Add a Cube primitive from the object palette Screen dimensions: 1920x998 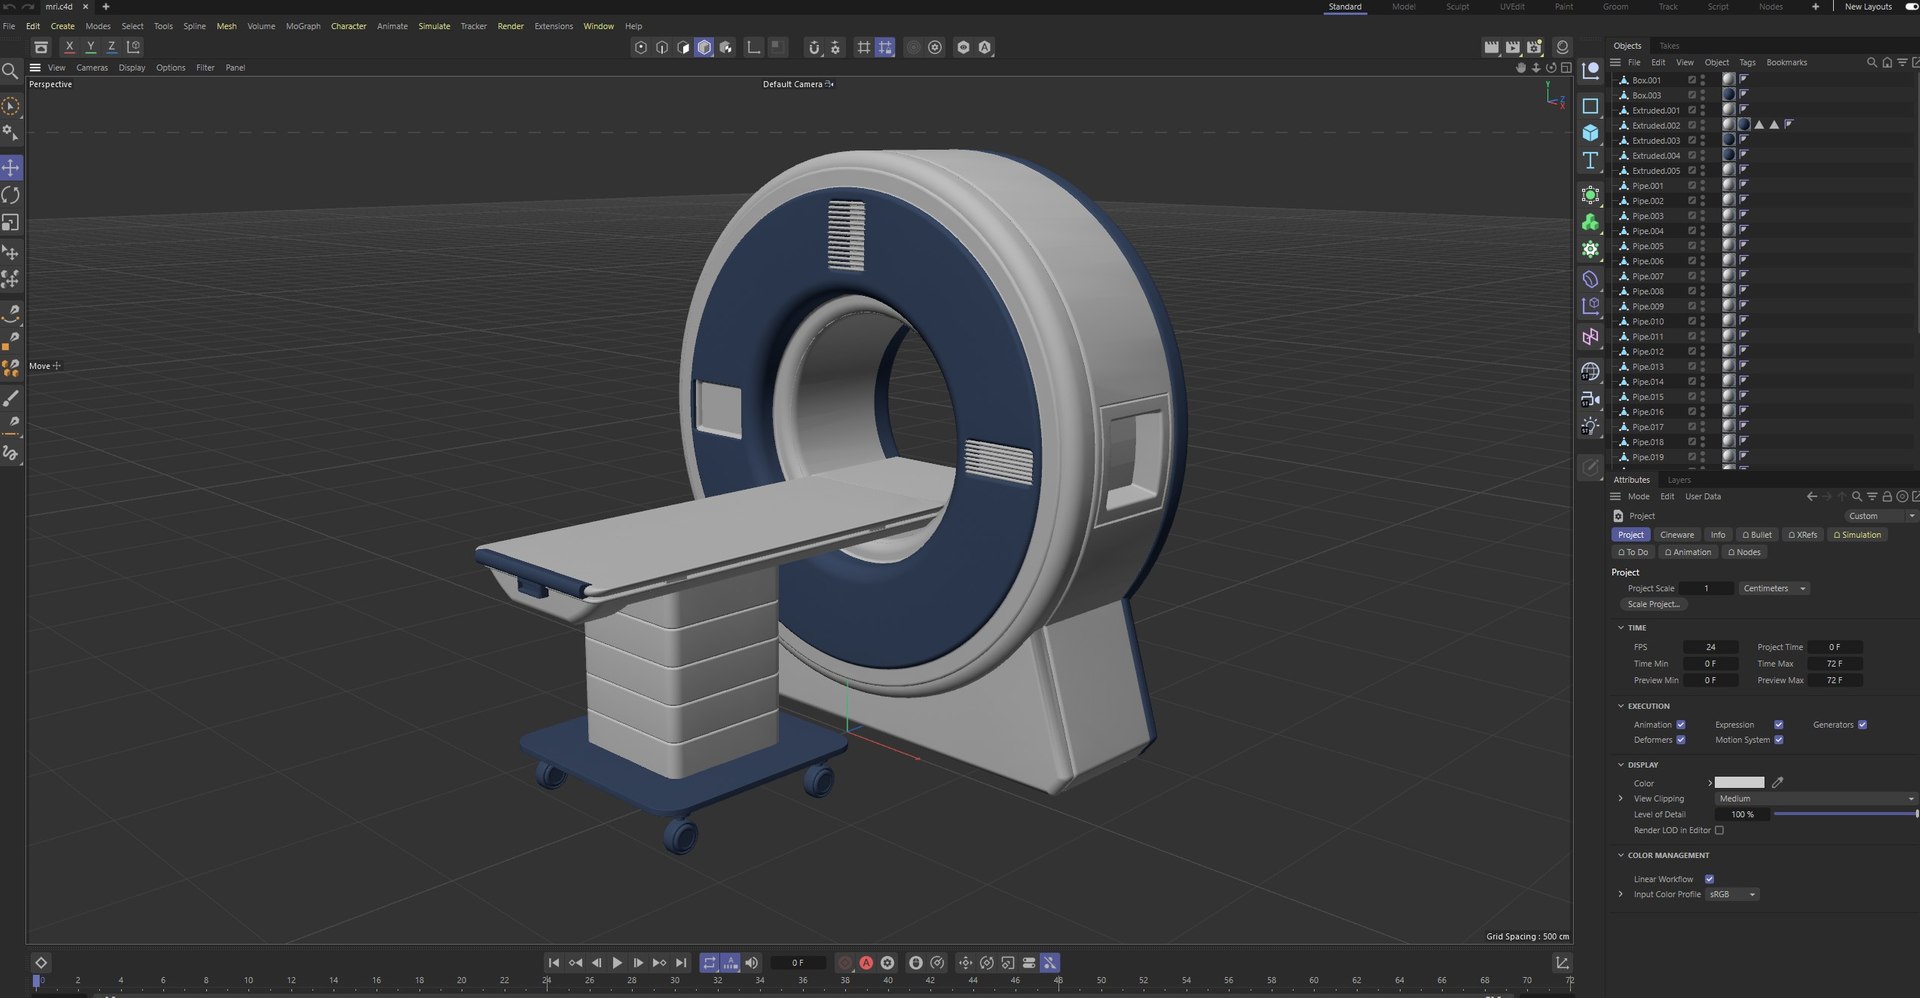1590,132
